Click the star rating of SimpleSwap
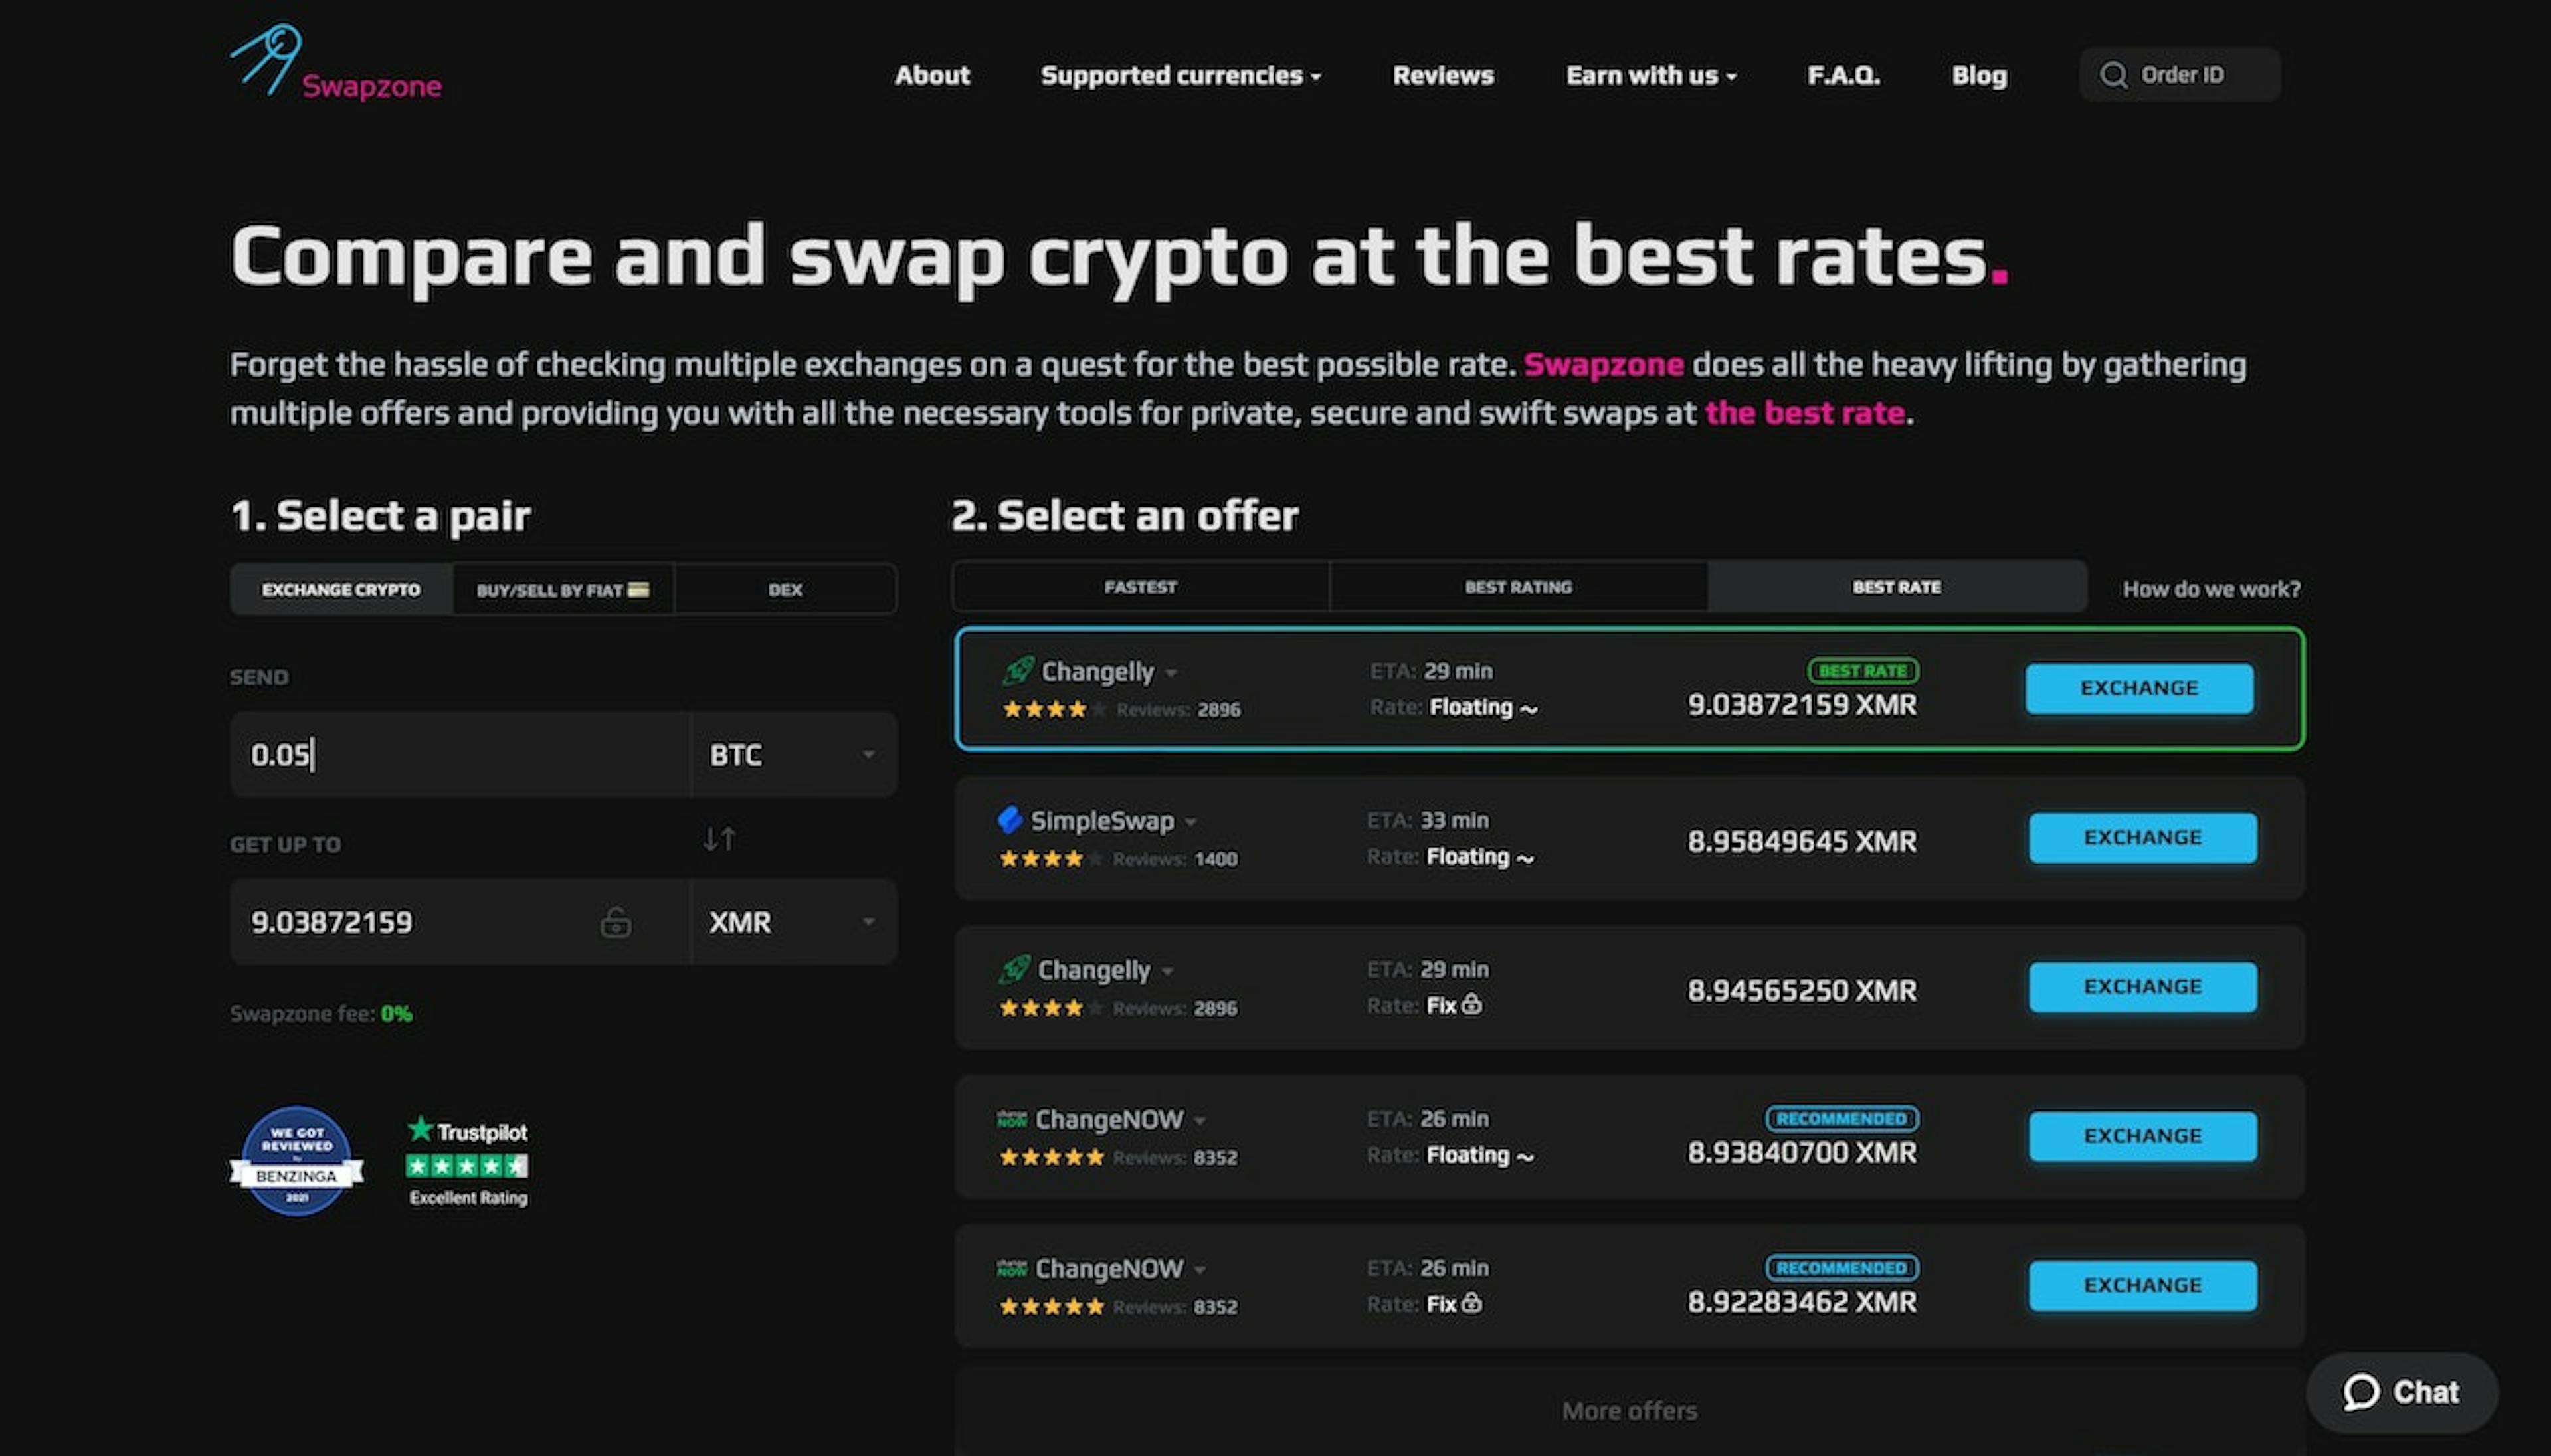The height and width of the screenshot is (1456, 2551). (x=1051, y=859)
